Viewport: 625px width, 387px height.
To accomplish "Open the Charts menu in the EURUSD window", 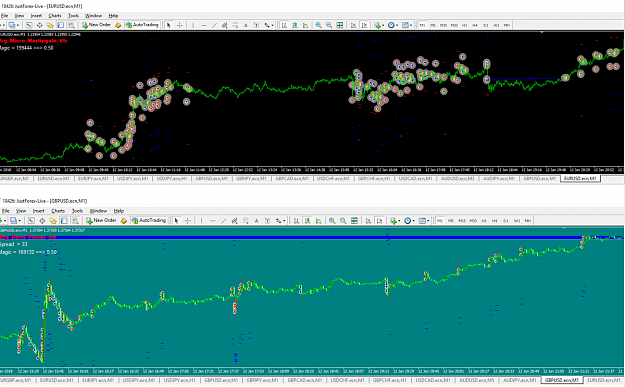I will (55, 16).
